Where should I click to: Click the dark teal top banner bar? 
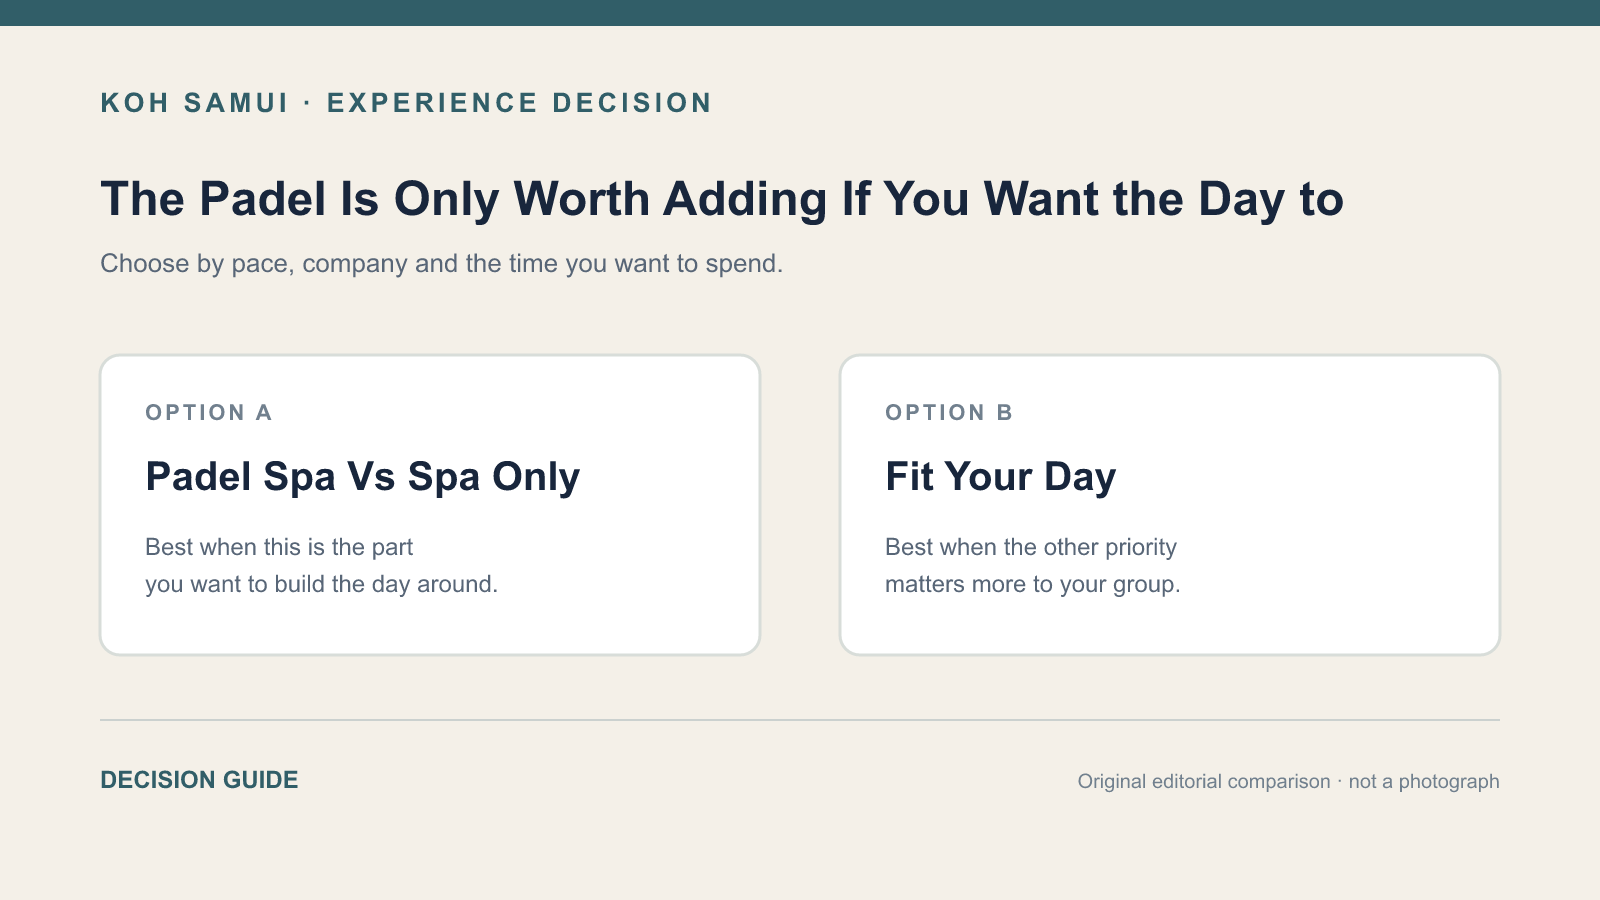[x=800, y=13]
